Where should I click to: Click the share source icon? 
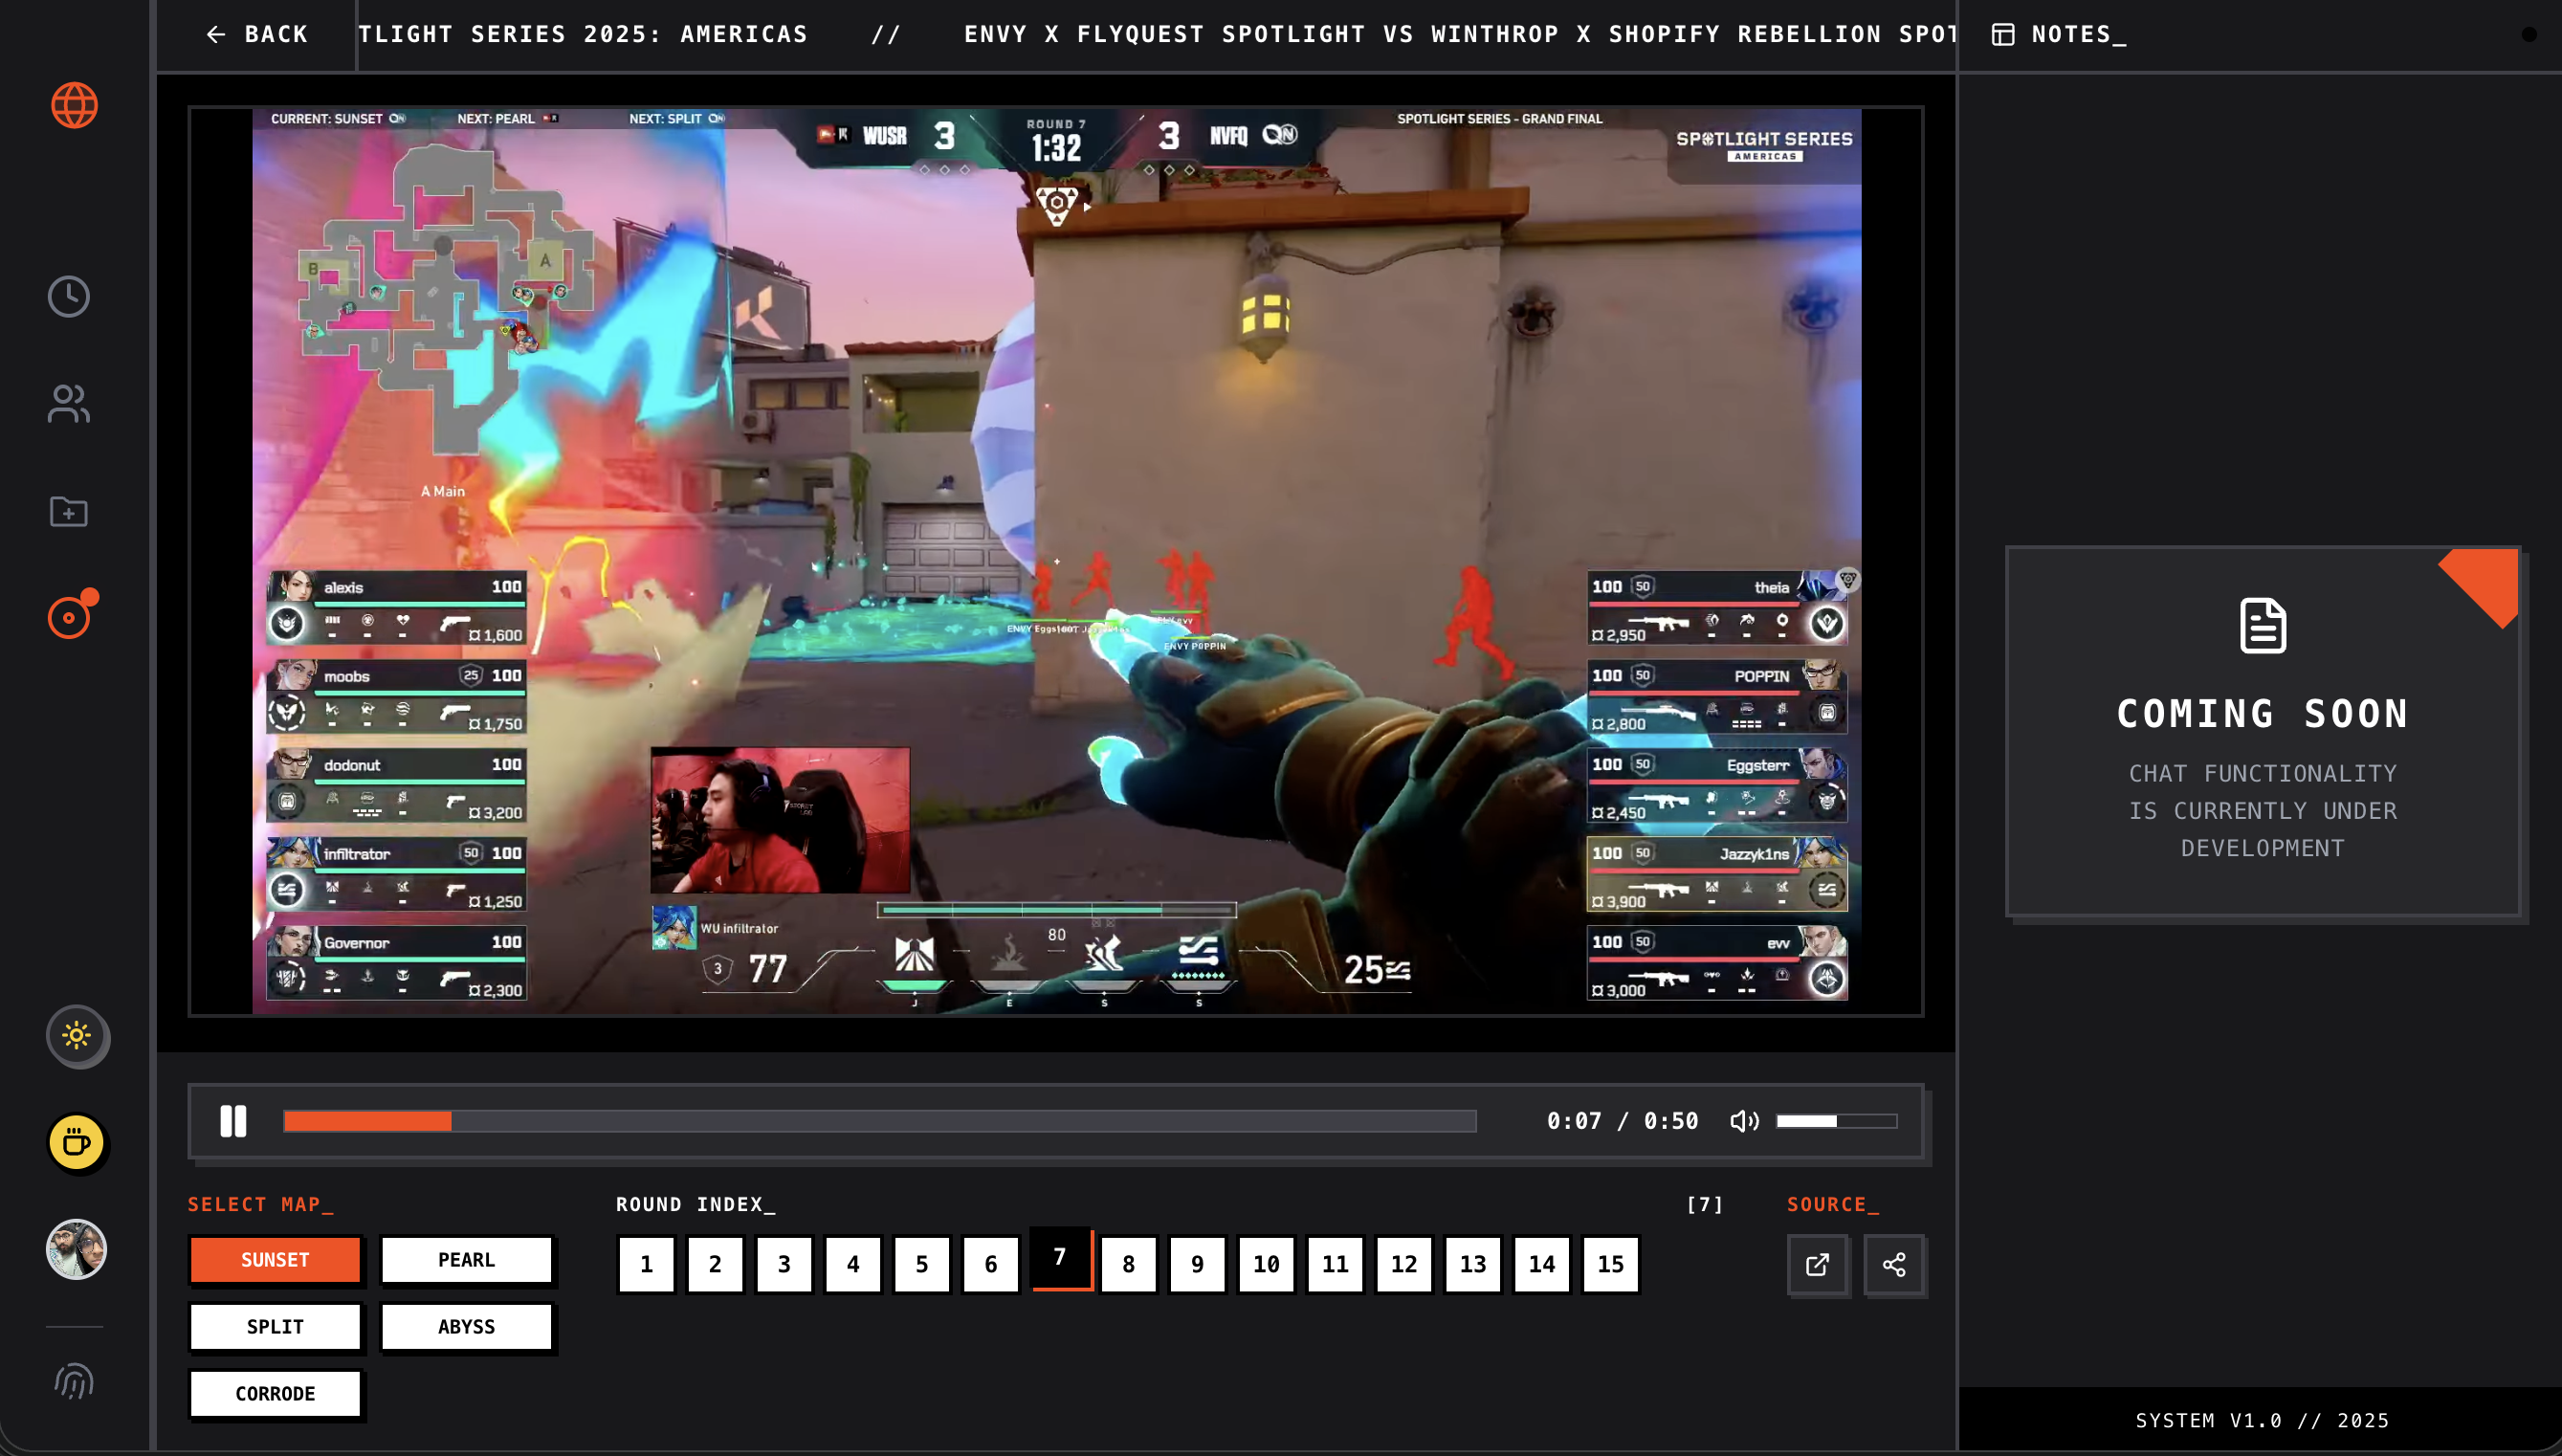(1895, 1265)
